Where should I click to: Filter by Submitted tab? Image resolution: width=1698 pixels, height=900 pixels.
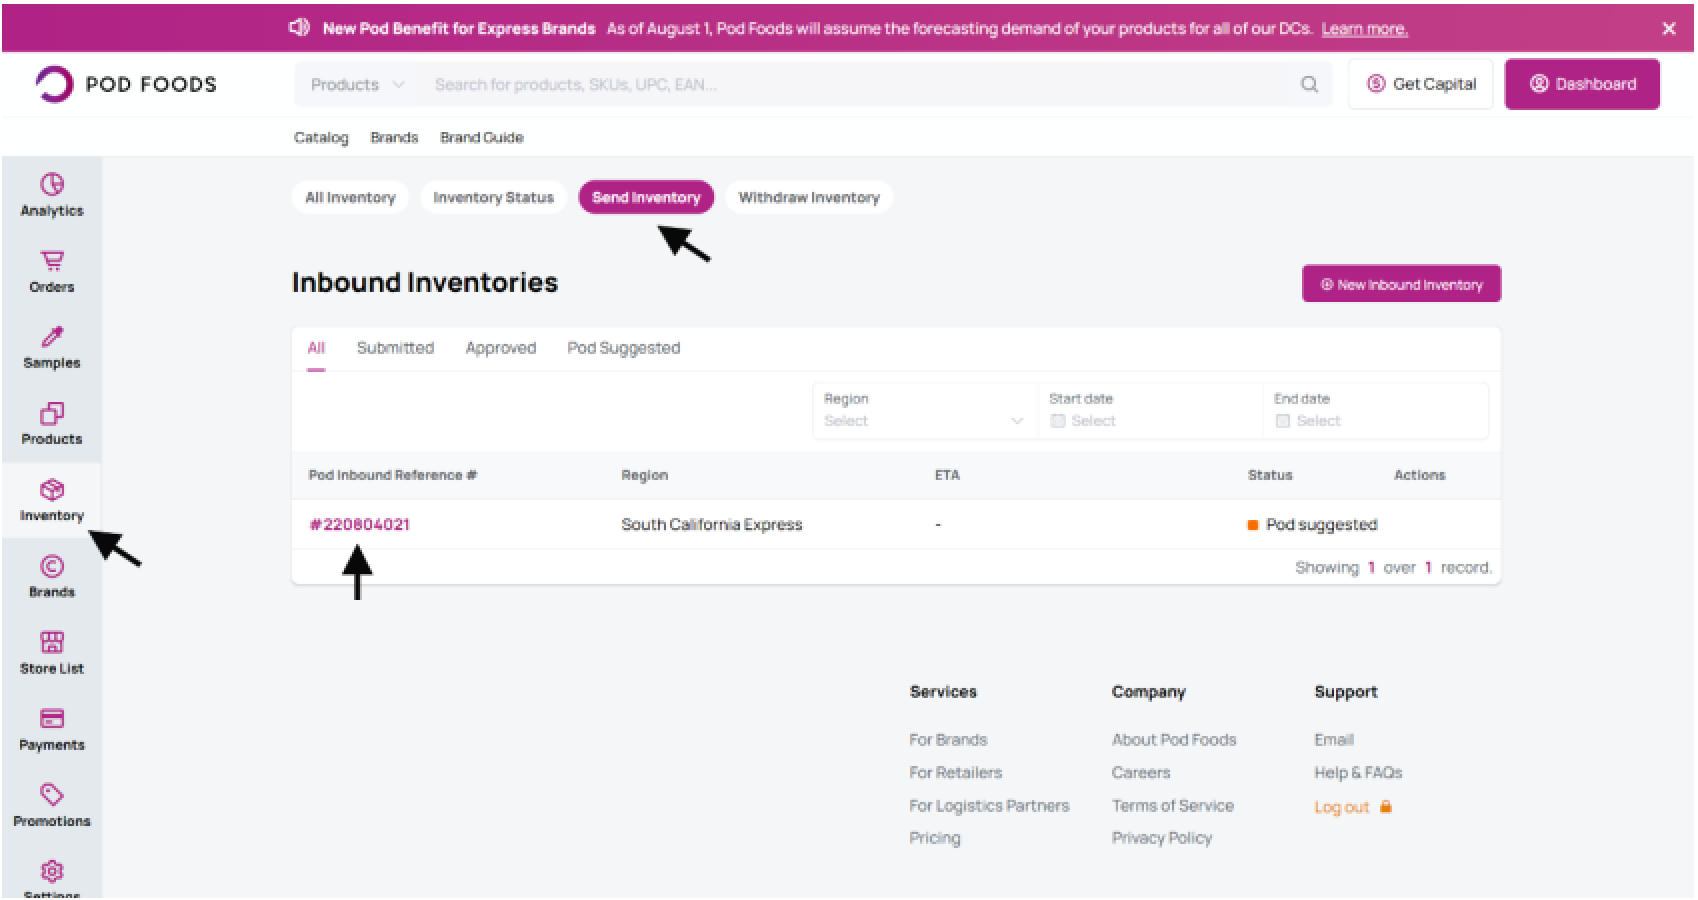[395, 348]
